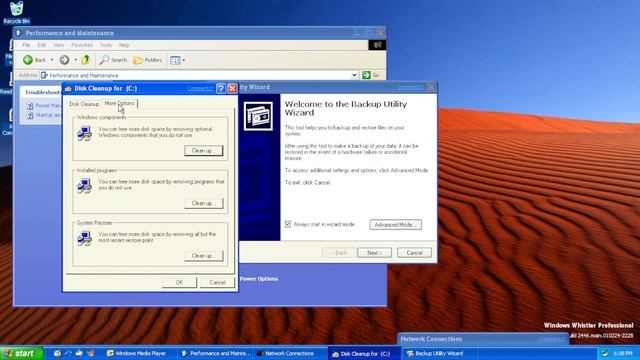Click the Forward arrow in explorer toolbar

tap(64, 60)
